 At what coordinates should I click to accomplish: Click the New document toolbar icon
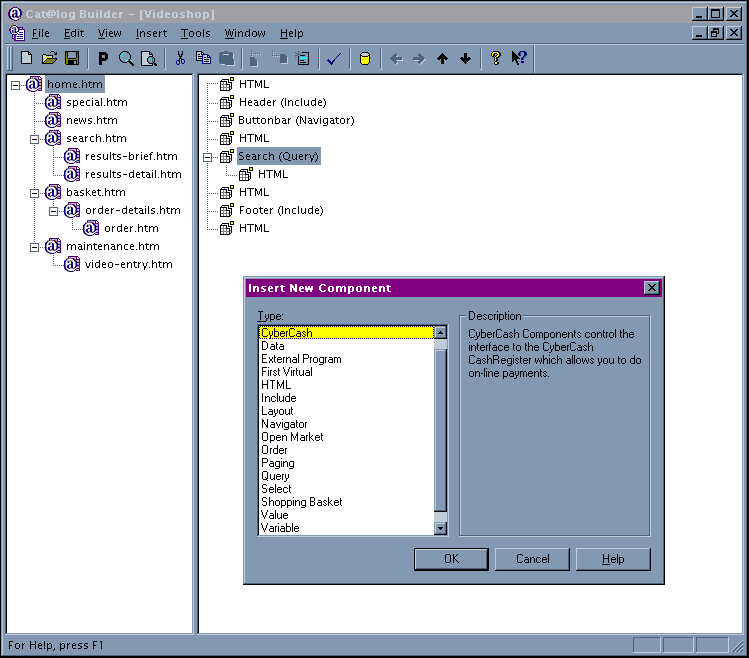[x=27, y=59]
